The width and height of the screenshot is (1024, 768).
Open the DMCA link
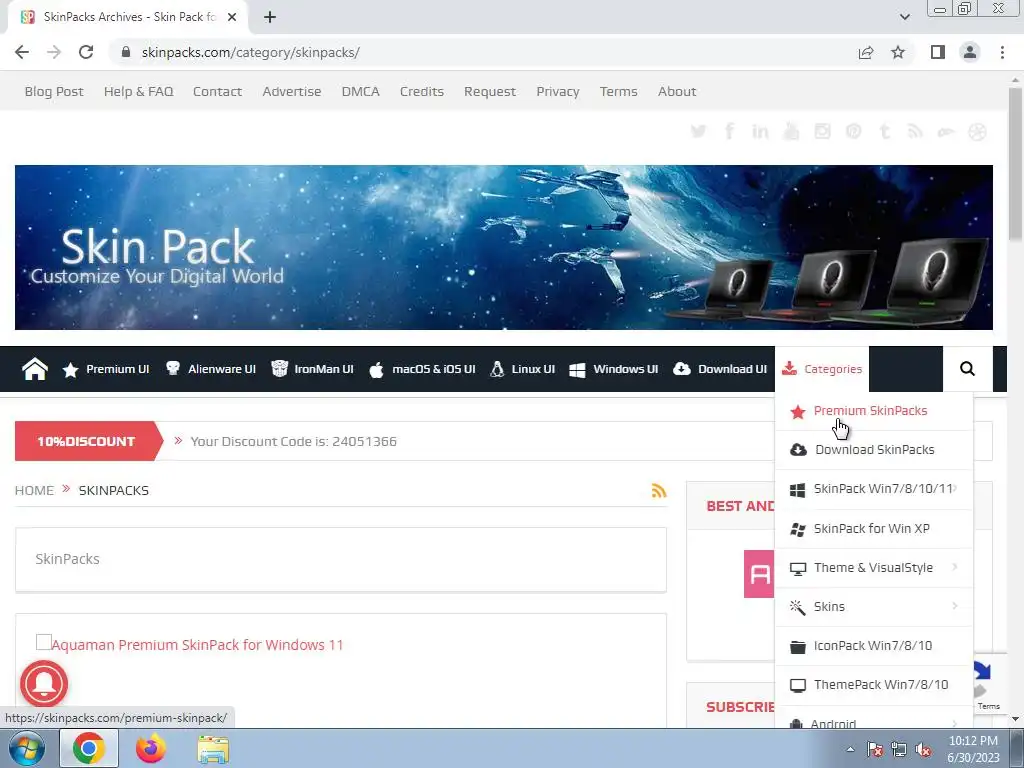click(360, 91)
